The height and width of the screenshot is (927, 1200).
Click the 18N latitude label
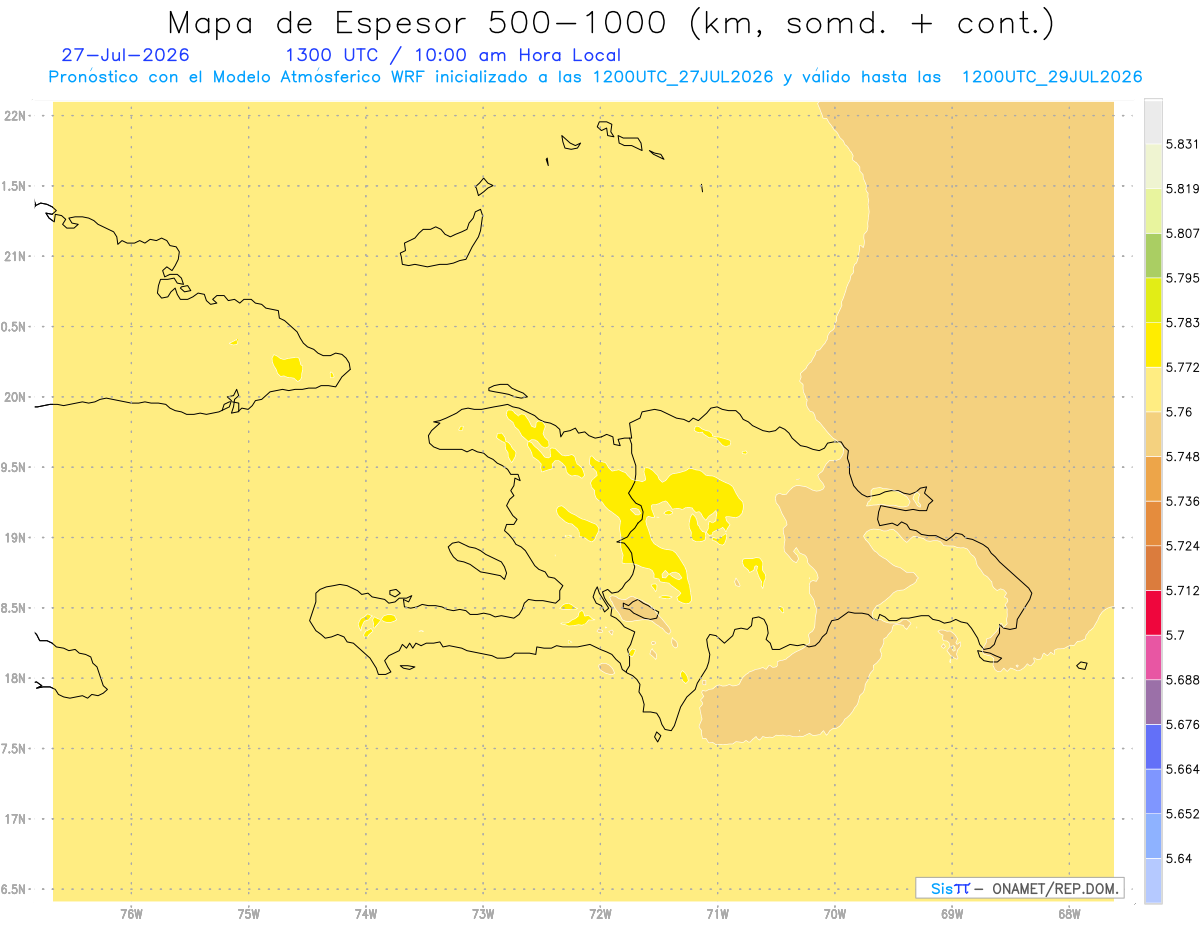[x=14, y=678]
